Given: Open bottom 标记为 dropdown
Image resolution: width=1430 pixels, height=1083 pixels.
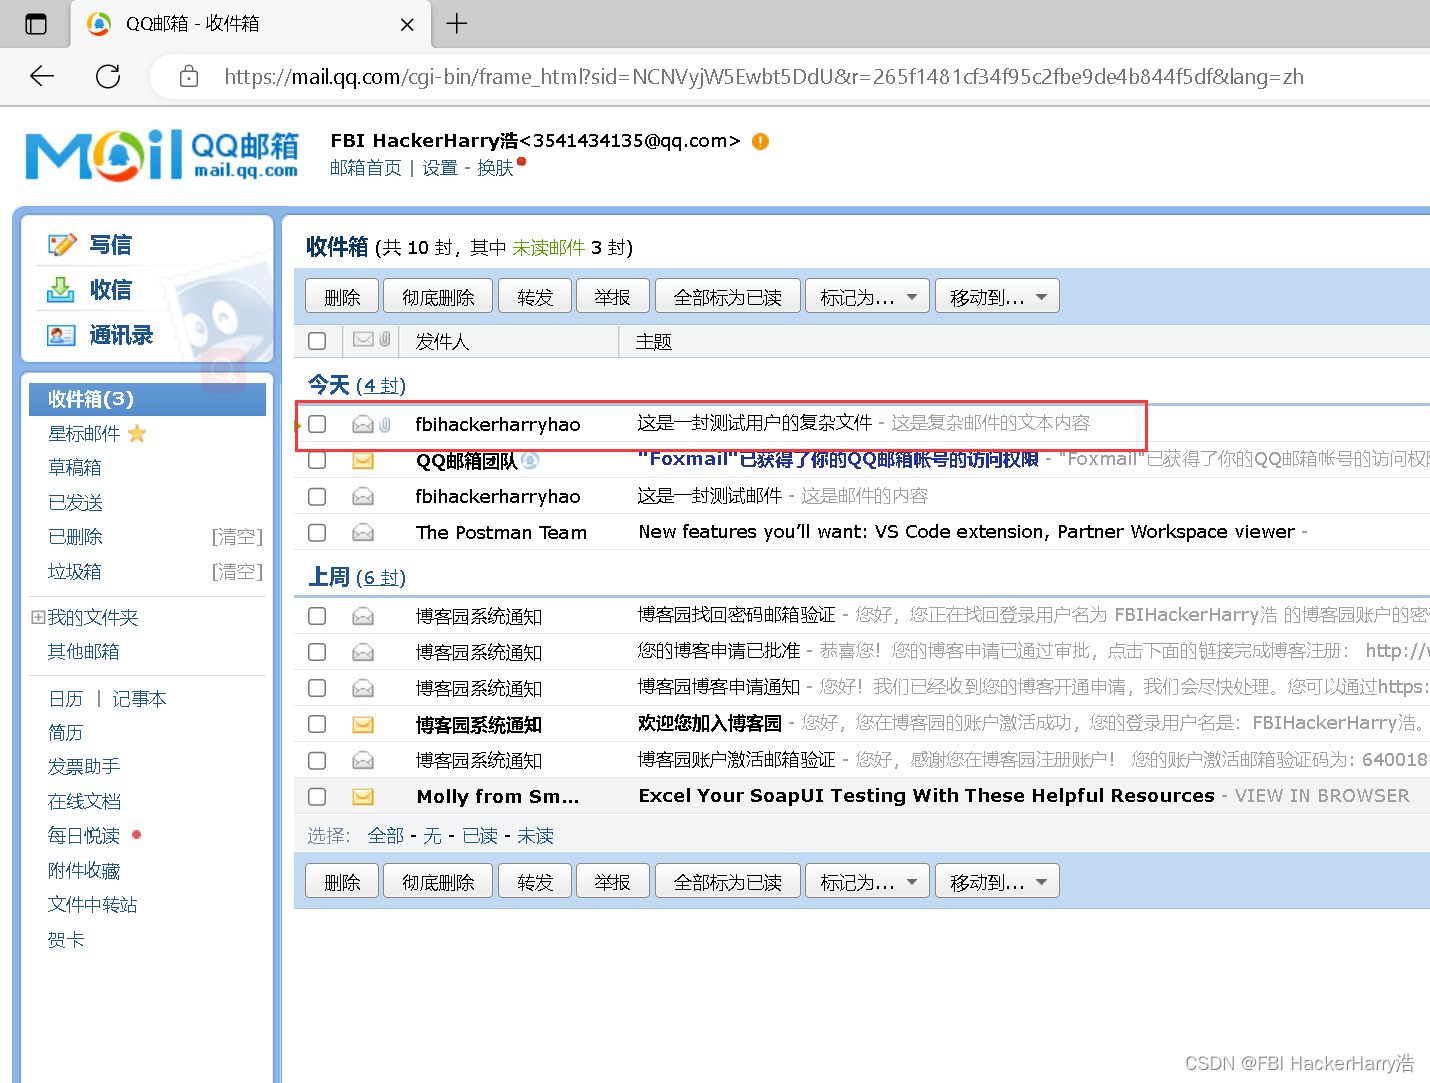Looking at the screenshot, I should (867, 881).
